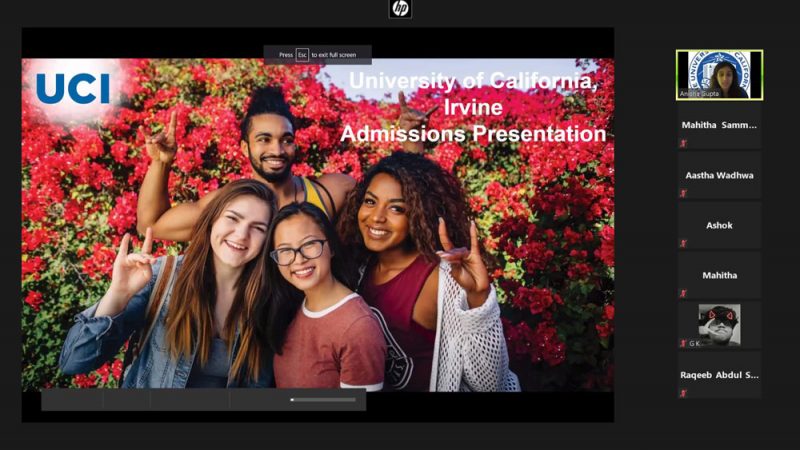Image resolution: width=800 pixels, height=450 pixels.
Task: Select the participant tile named just Mahitha
Action: pyautogui.click(x=719, y=275)
